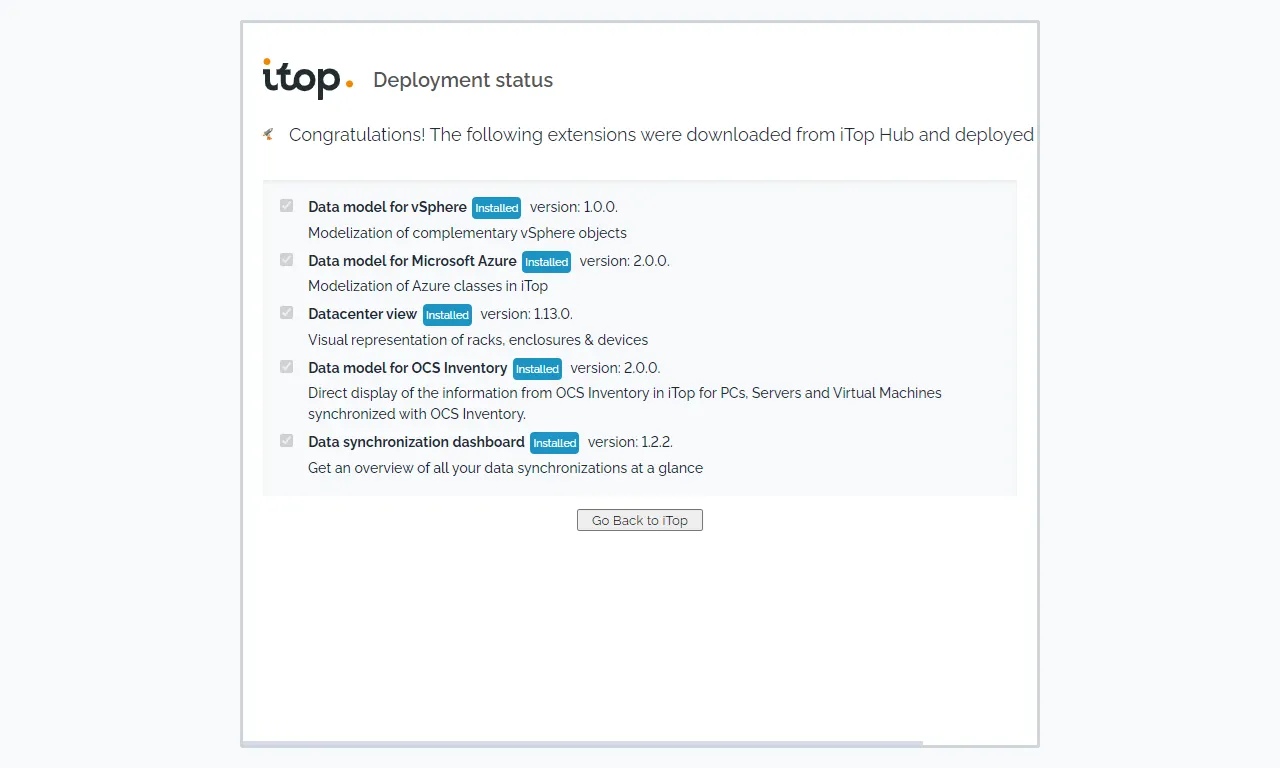This screenshot has width=1280, height=768.
Task: Toggle the Data synchronization dashboard checkbox
Action: click(x=287, y=441)
